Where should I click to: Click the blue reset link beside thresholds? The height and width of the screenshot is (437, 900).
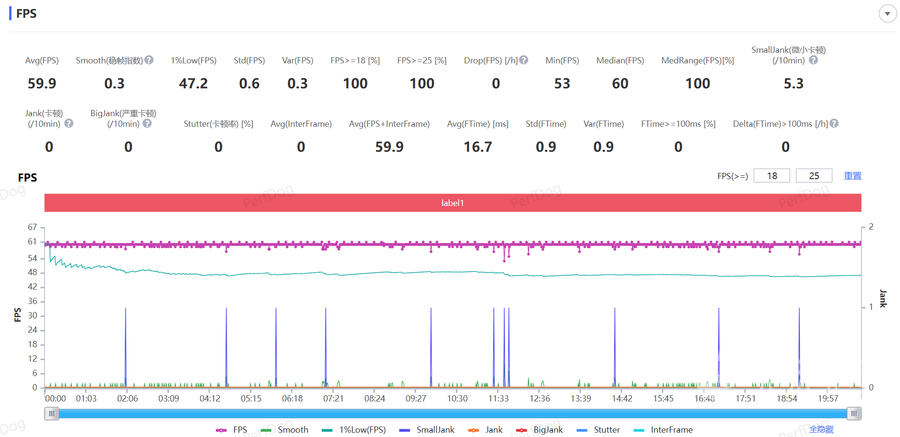pyautogui.click(x=852, y=176)
